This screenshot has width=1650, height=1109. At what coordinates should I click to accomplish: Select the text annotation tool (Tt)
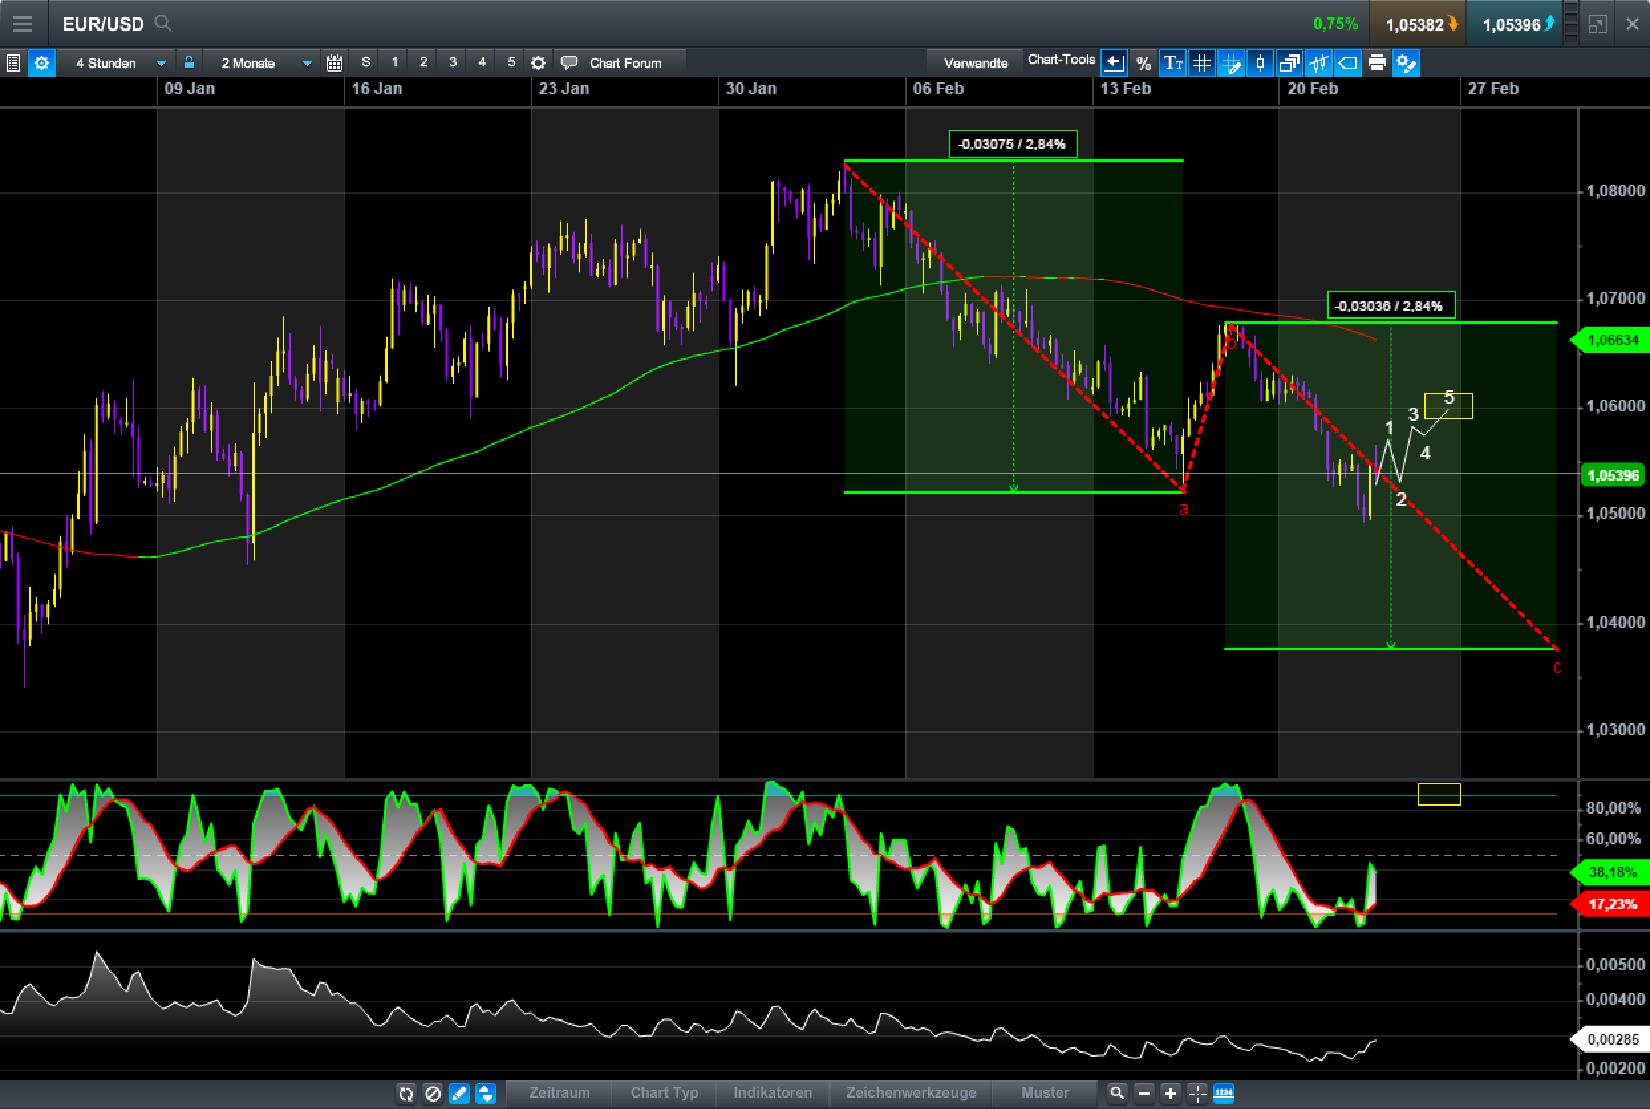pyautogui.click(x=1173, y=63)
